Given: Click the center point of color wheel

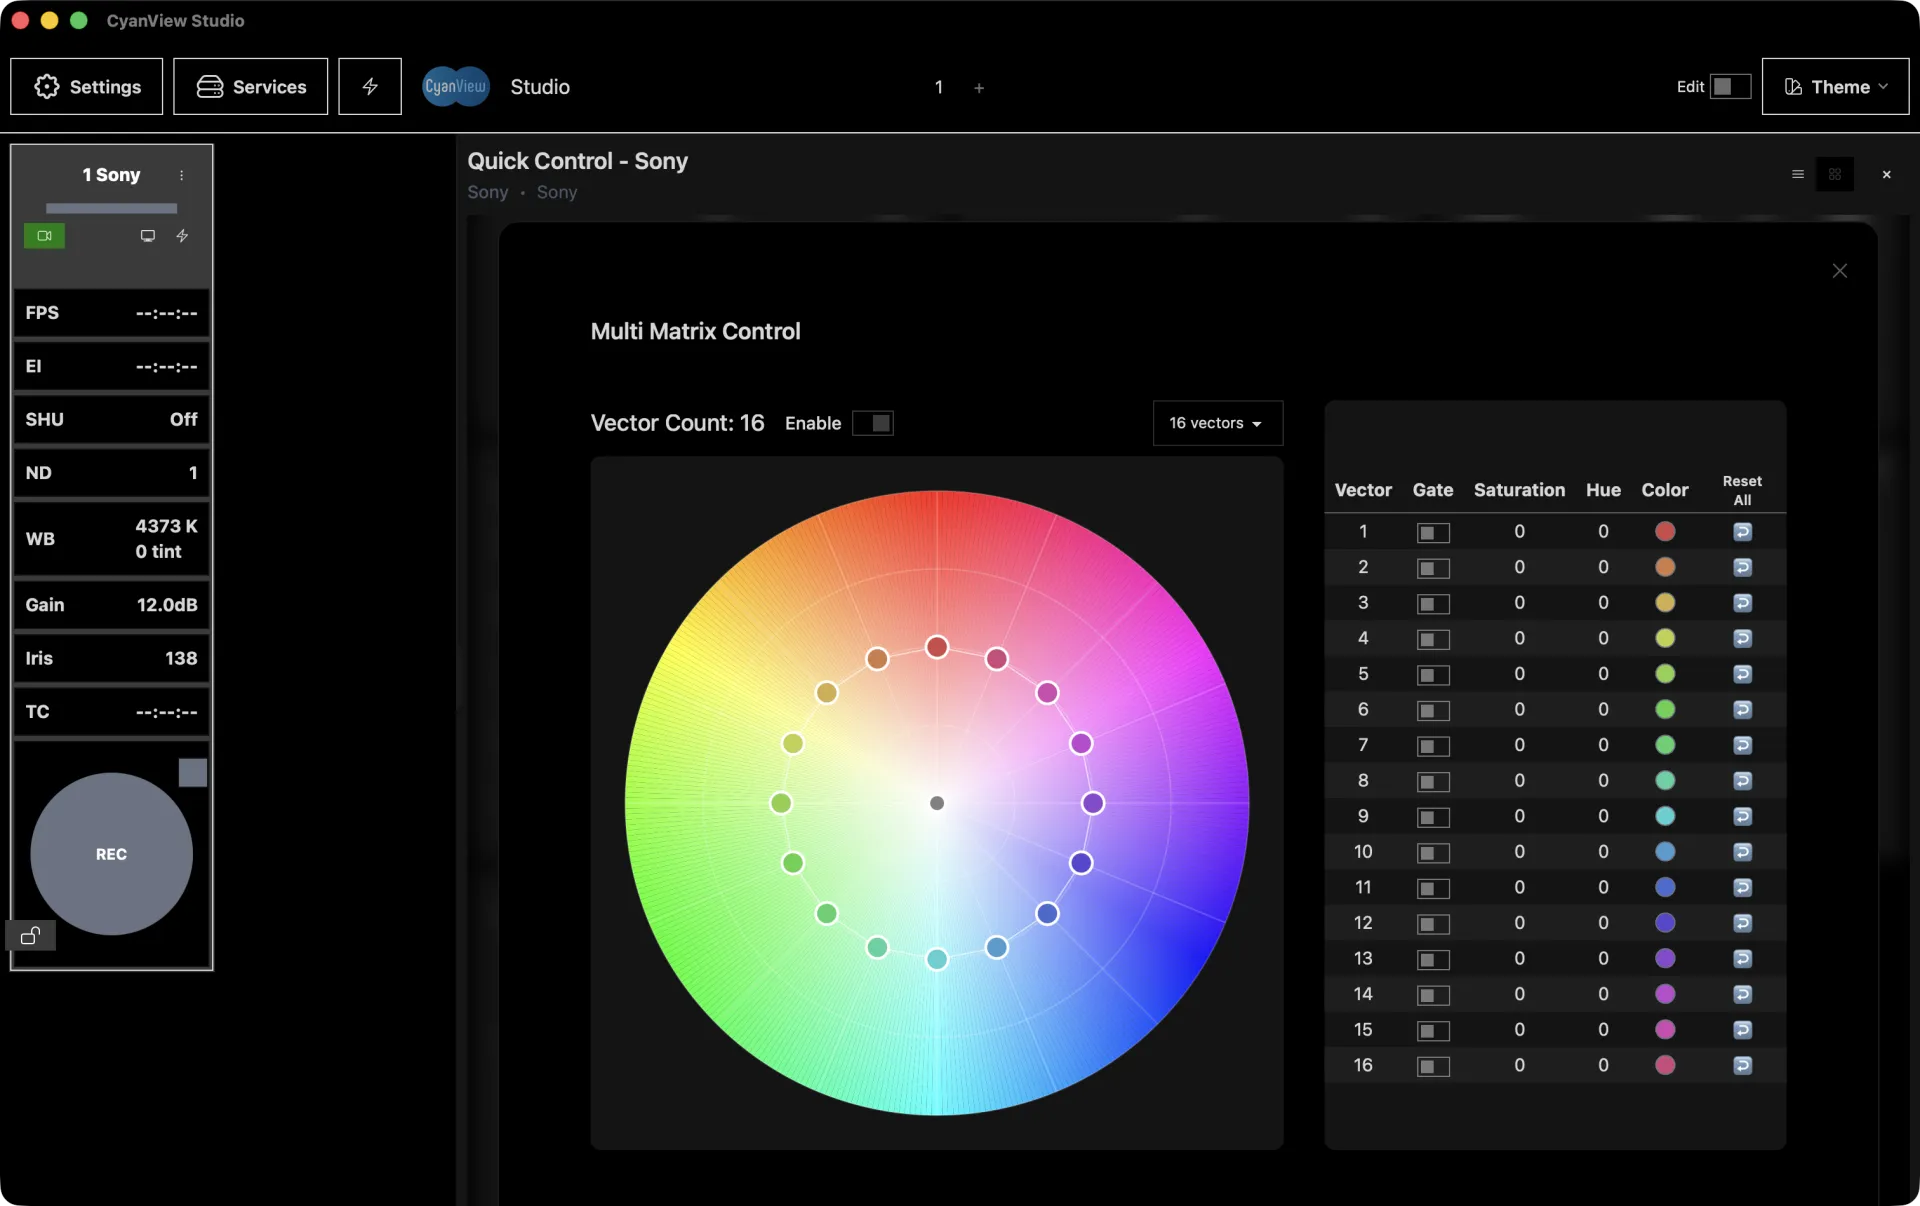Looking at the screenshot, I should click(937, 803).
